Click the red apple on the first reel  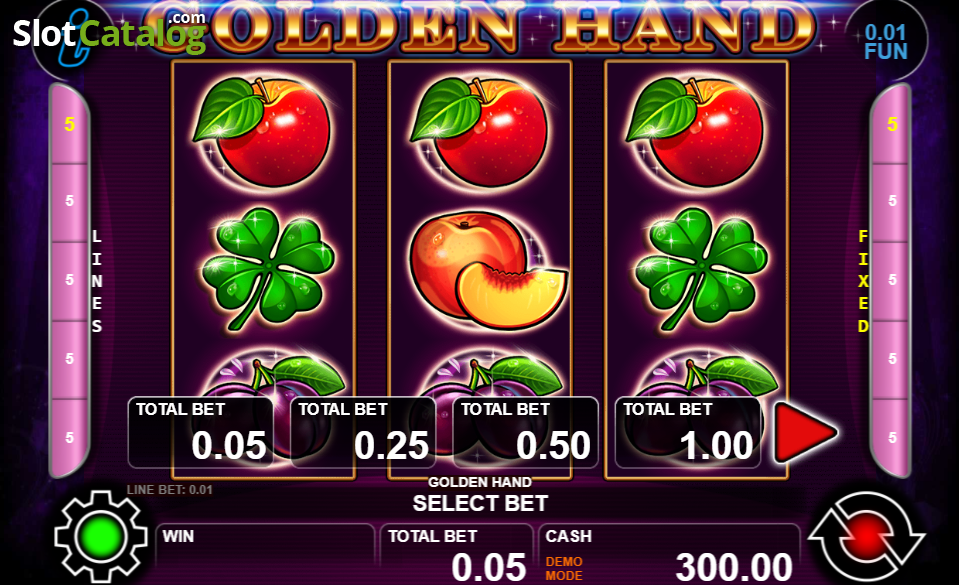pos(263,132)
